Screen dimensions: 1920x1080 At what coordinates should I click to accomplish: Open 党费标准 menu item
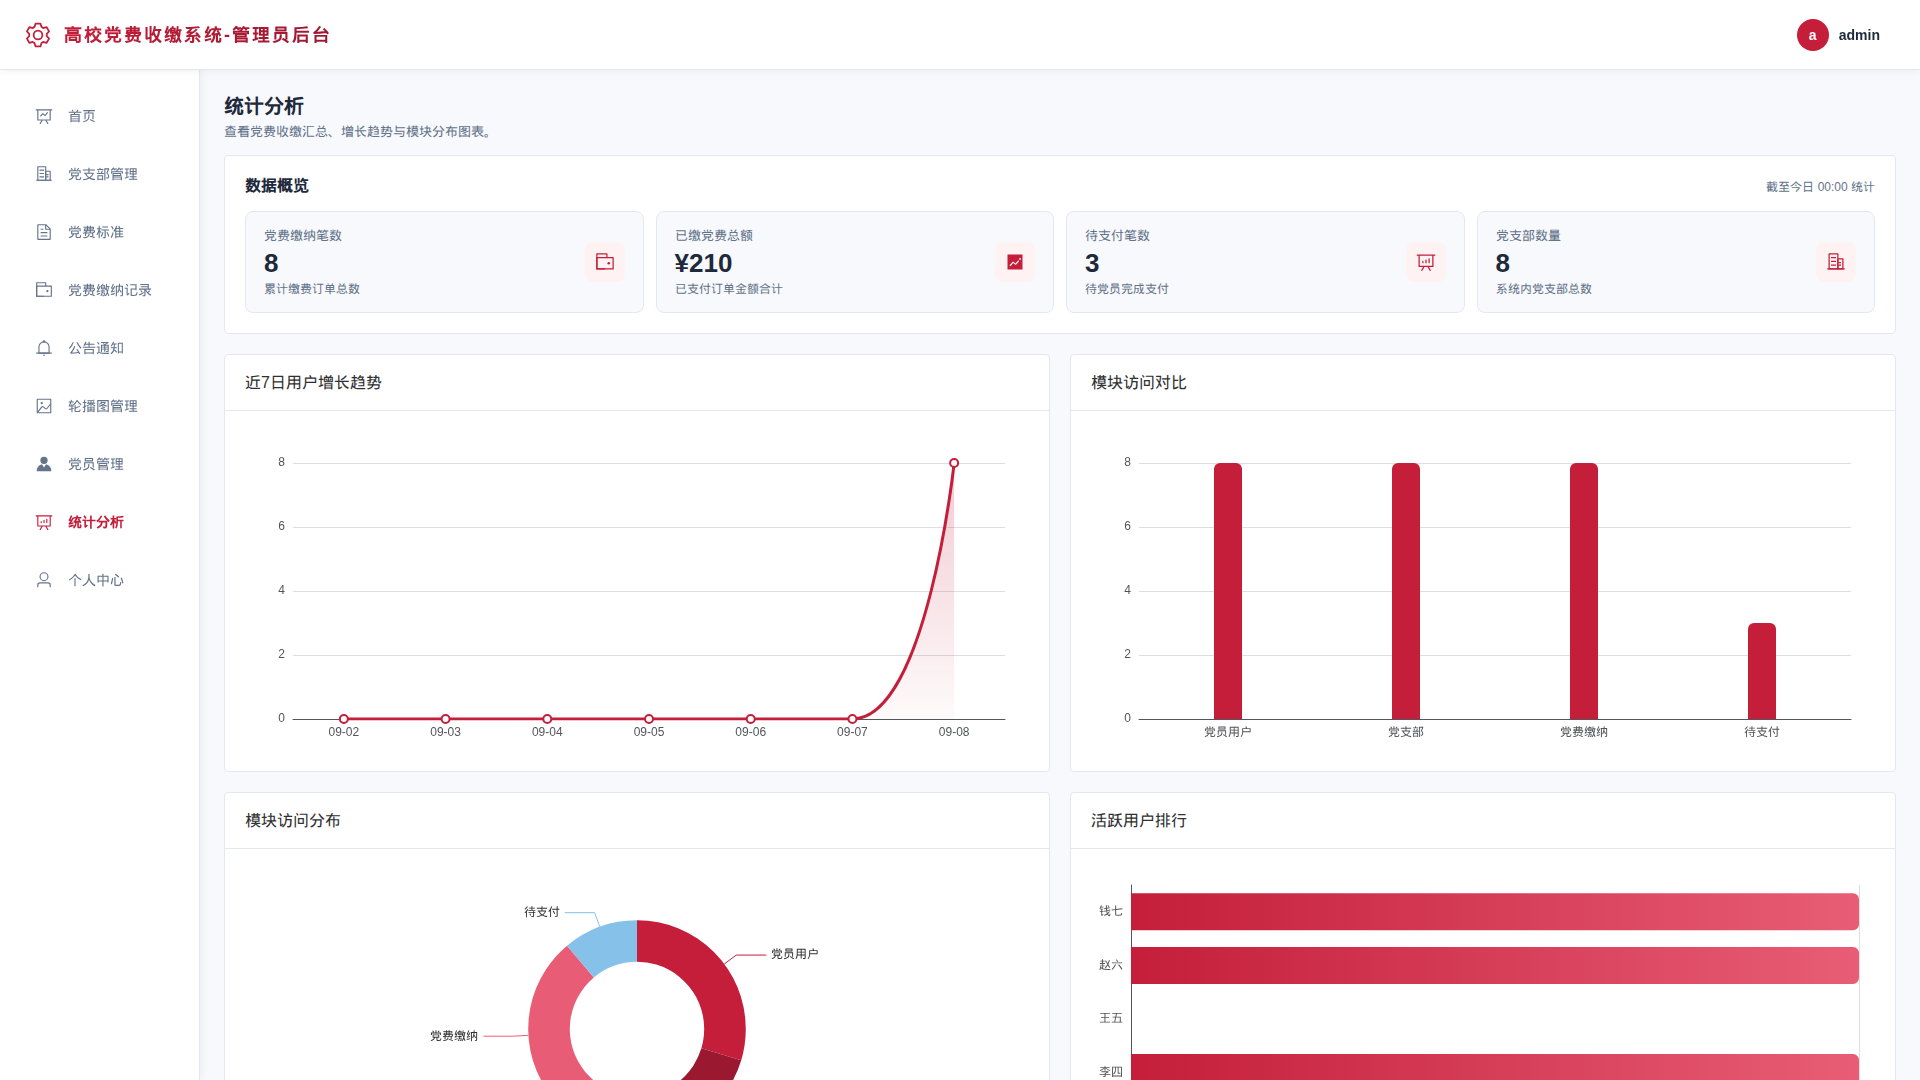tap(100, 232)
